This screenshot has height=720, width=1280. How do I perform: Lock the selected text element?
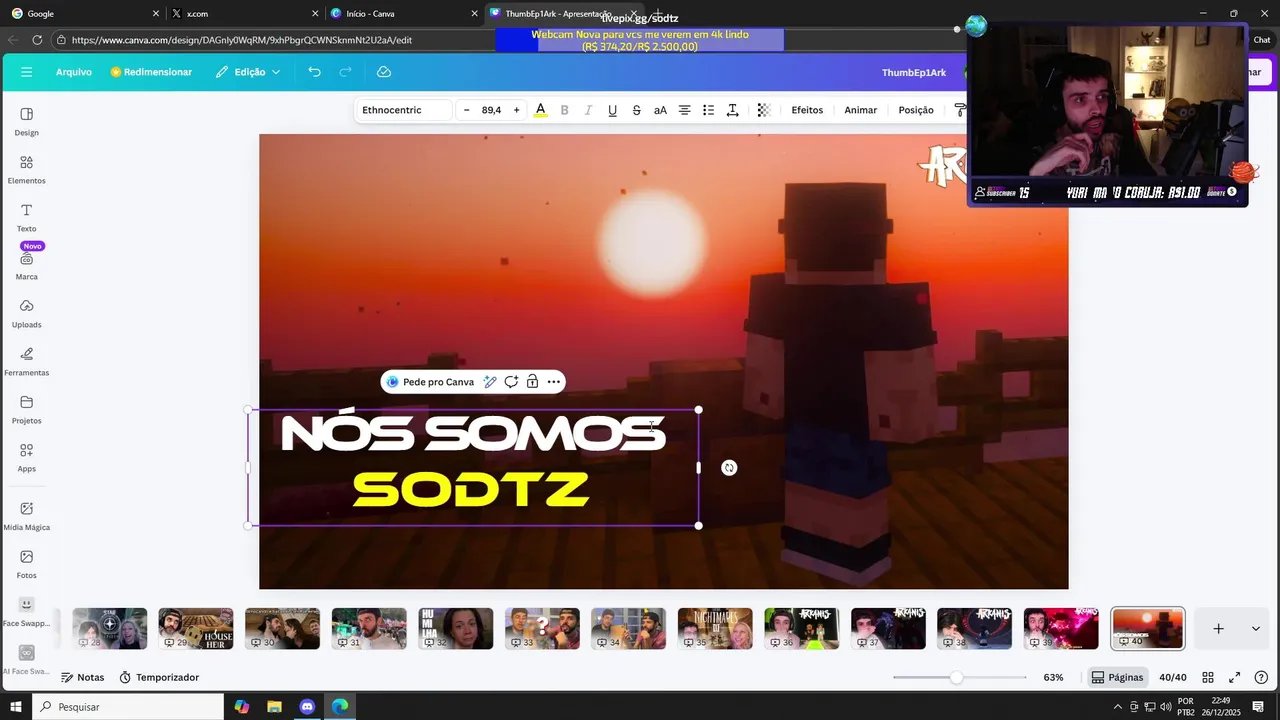click(532, 382)
